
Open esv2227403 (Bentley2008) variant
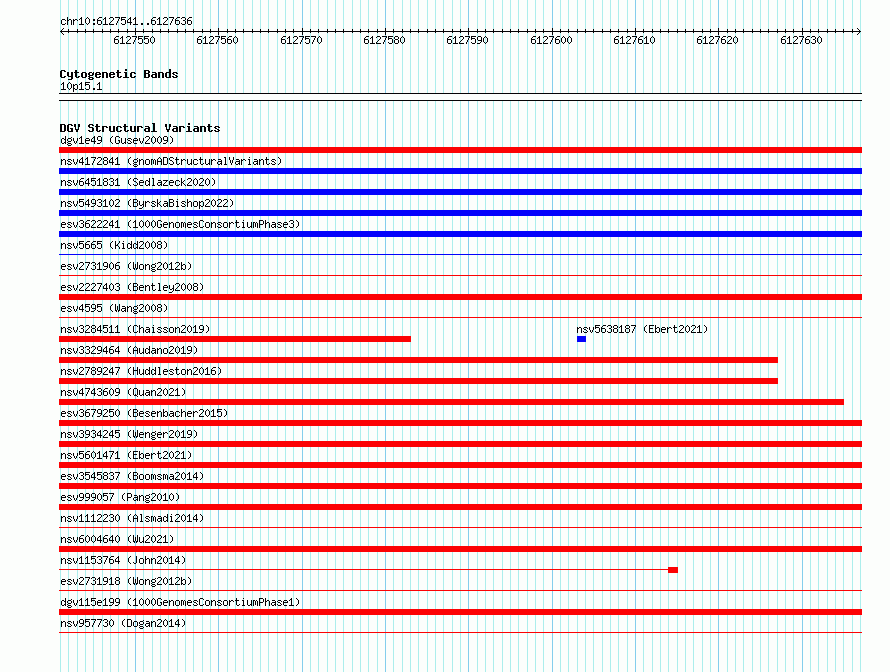[132, 287]
